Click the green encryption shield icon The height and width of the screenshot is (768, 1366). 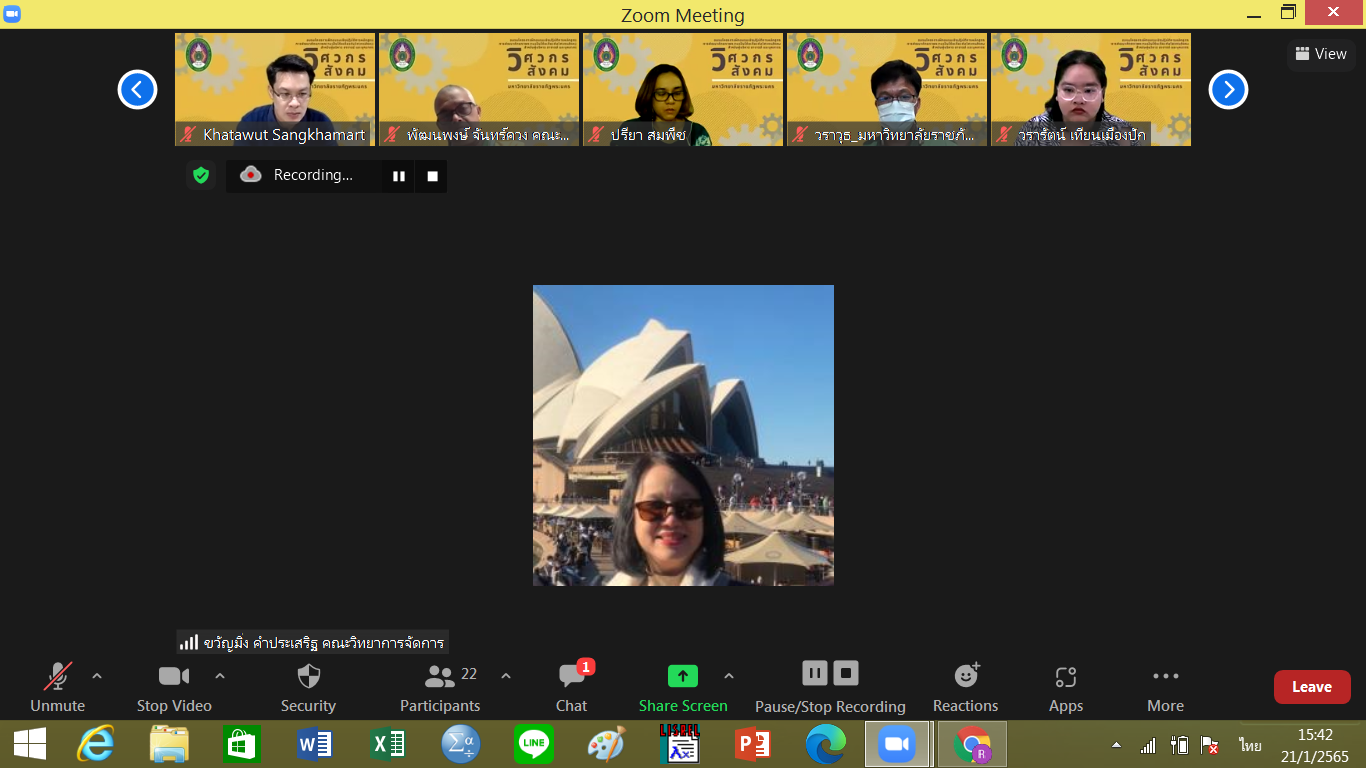coord(201,175)
